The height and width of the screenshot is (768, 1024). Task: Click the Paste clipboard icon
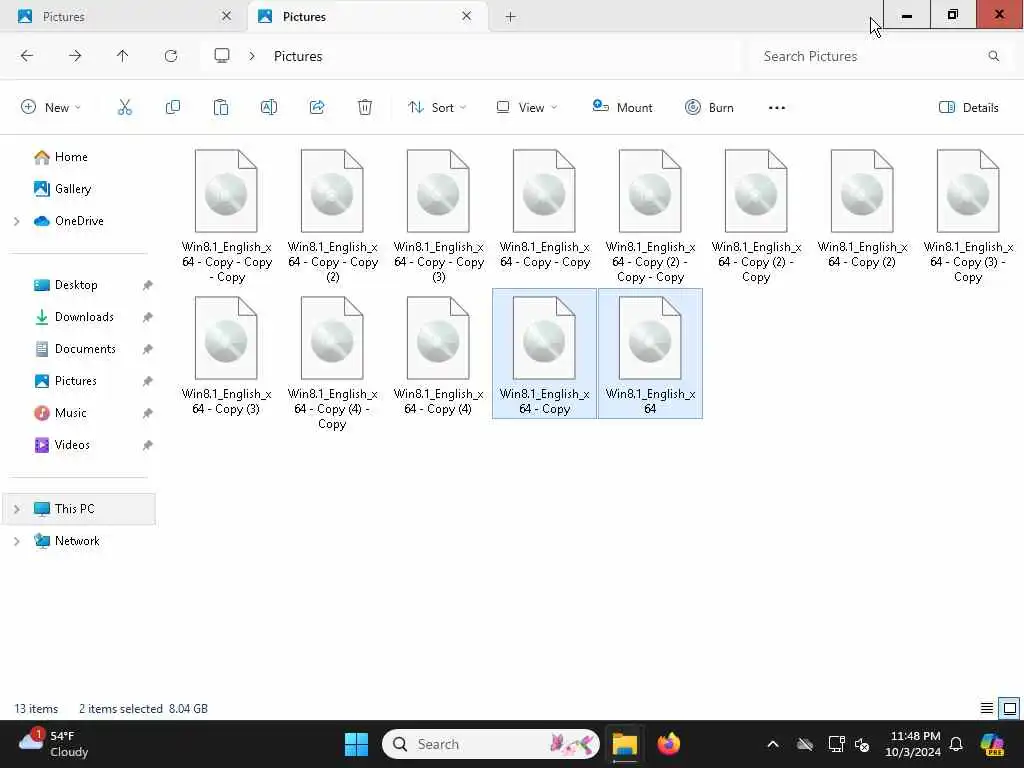click(x=221, y=108)
